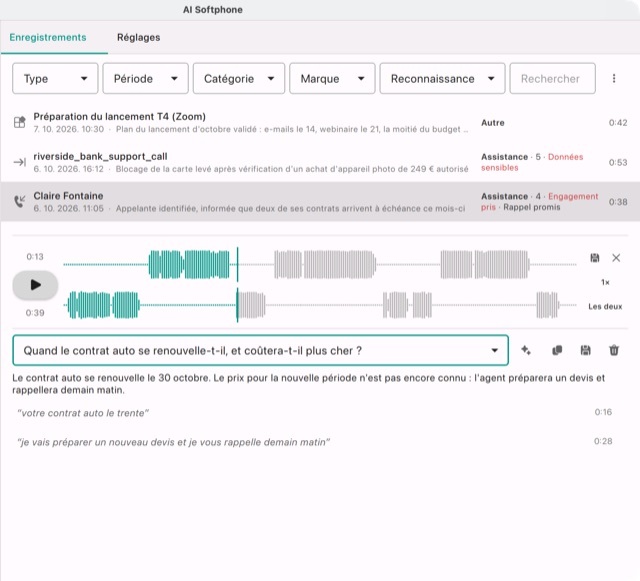Click the Autre category label
This screenshot has height=581, width=640.
(493, 122)
